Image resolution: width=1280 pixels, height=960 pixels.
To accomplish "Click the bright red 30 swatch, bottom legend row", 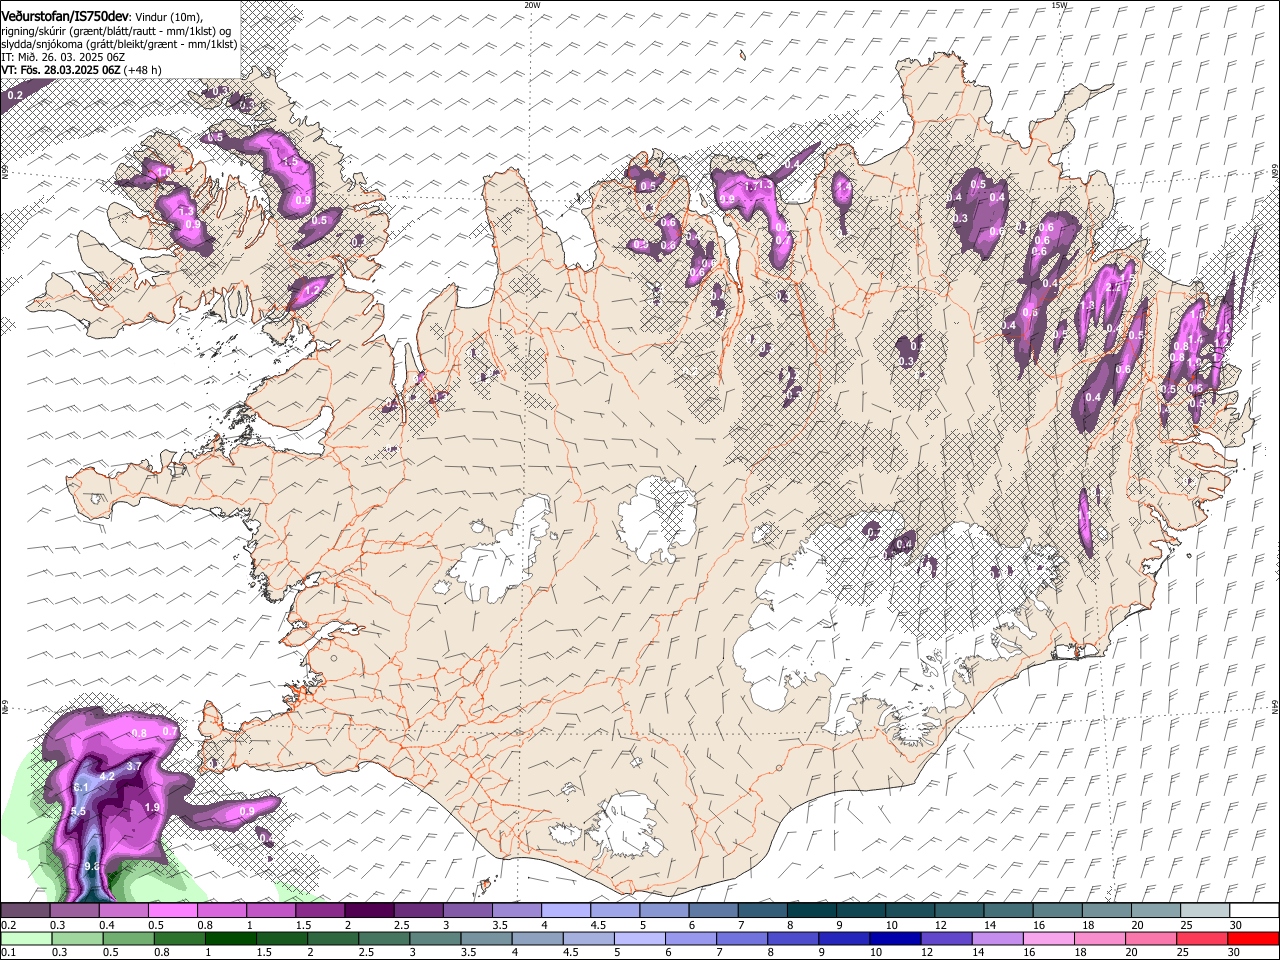I will [x=1253, y=938].
